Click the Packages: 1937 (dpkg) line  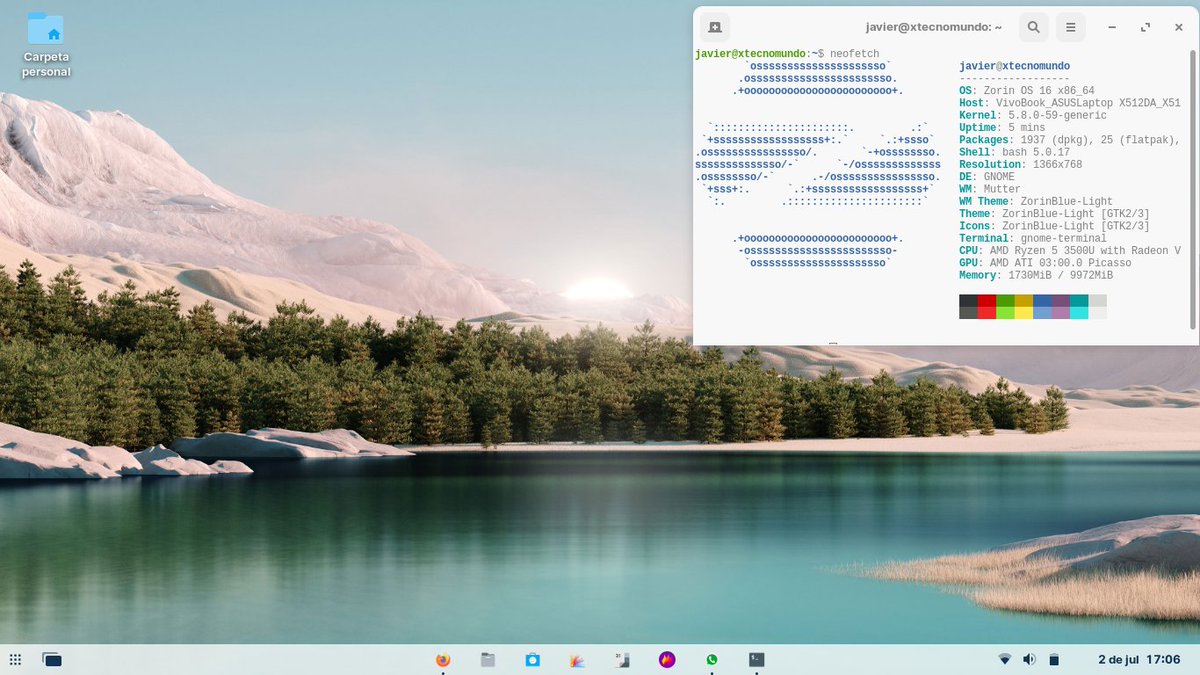point(1069,140)
